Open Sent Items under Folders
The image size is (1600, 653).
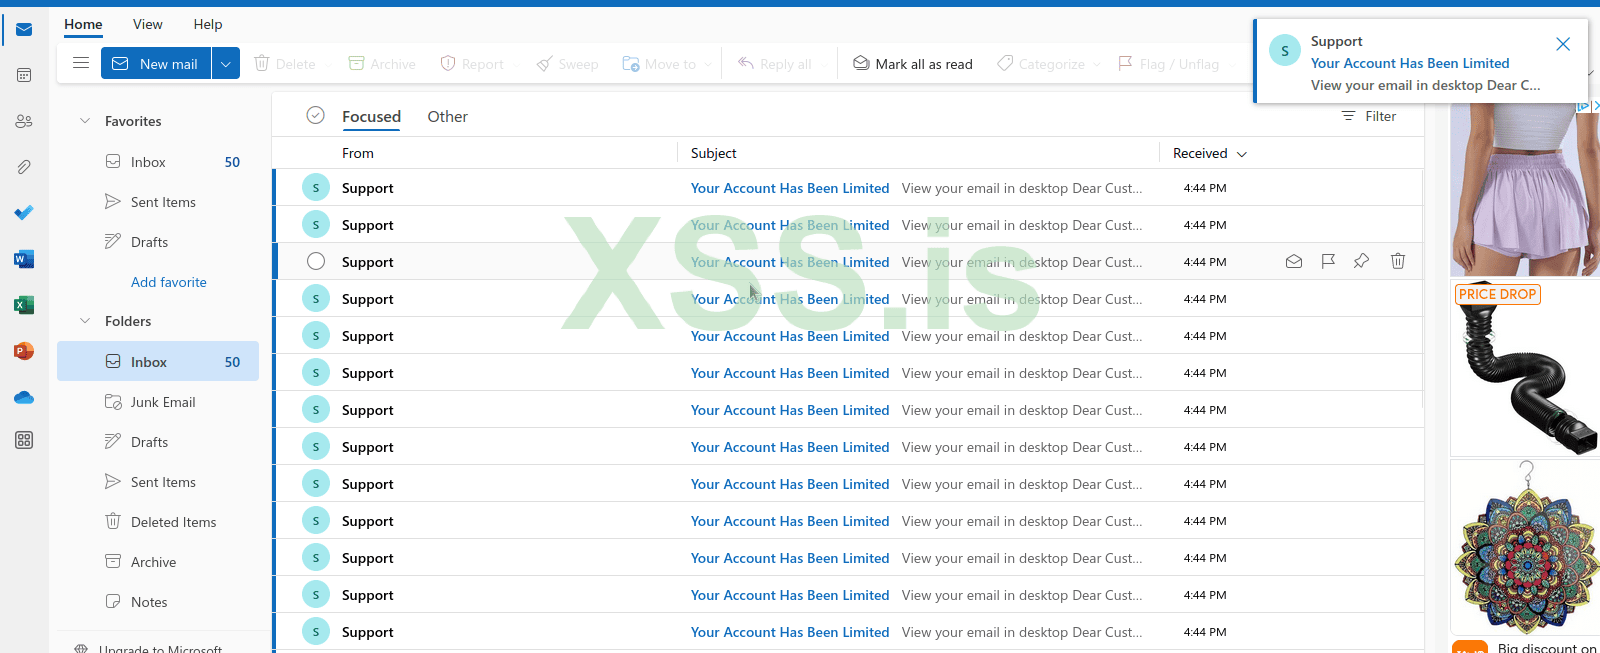158,482
